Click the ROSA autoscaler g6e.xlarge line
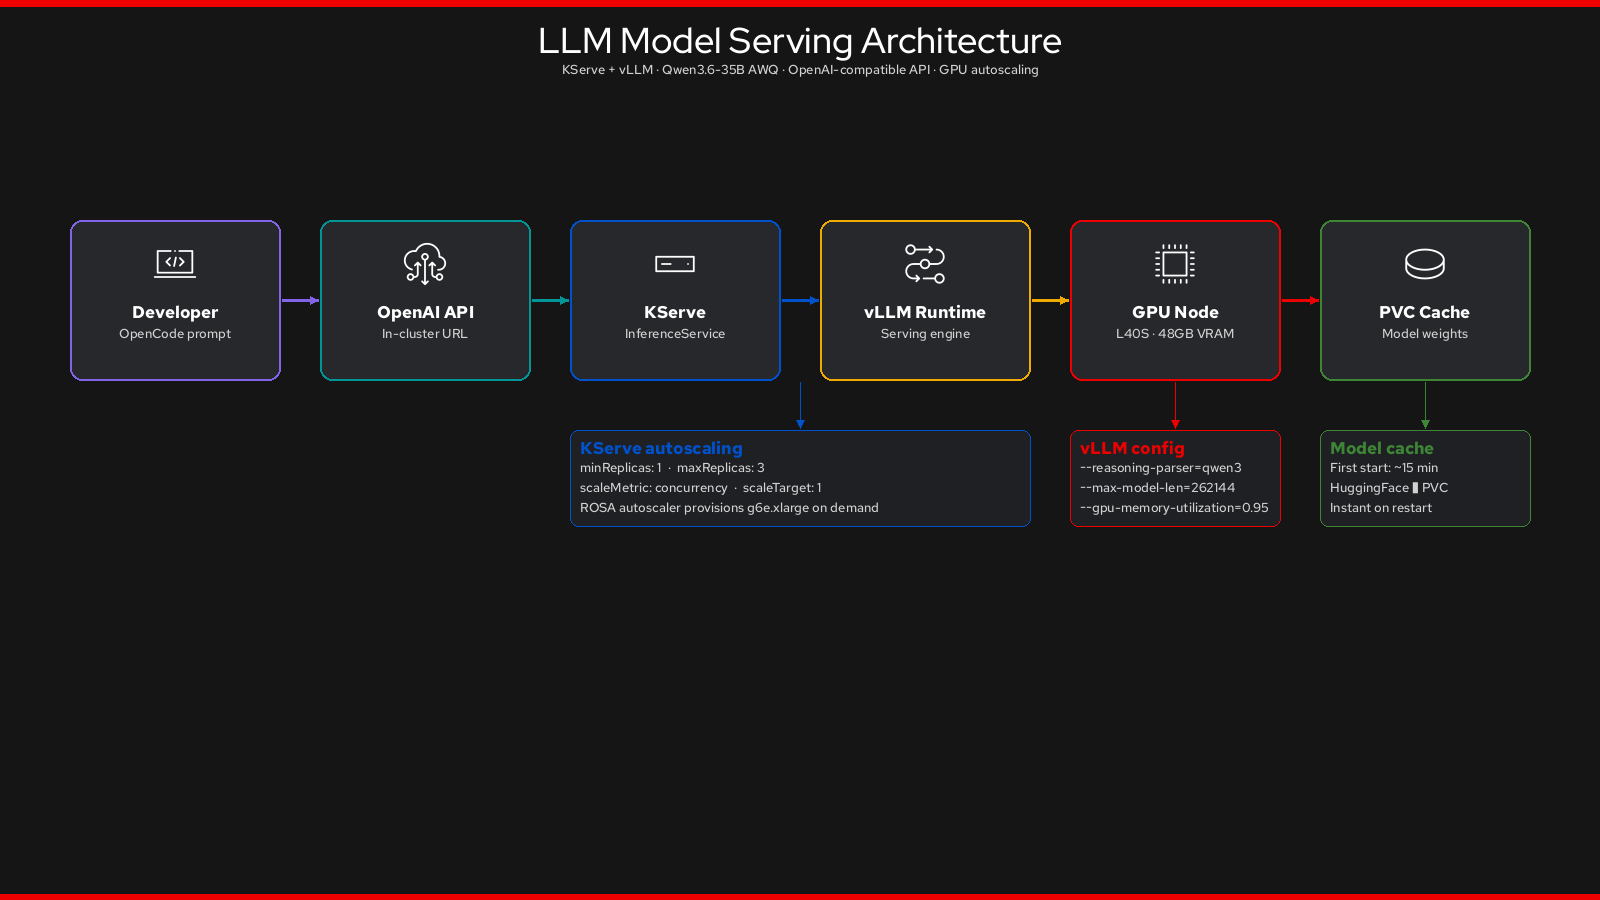Screen dimensions: 1600x900 [x=729, y=508]
